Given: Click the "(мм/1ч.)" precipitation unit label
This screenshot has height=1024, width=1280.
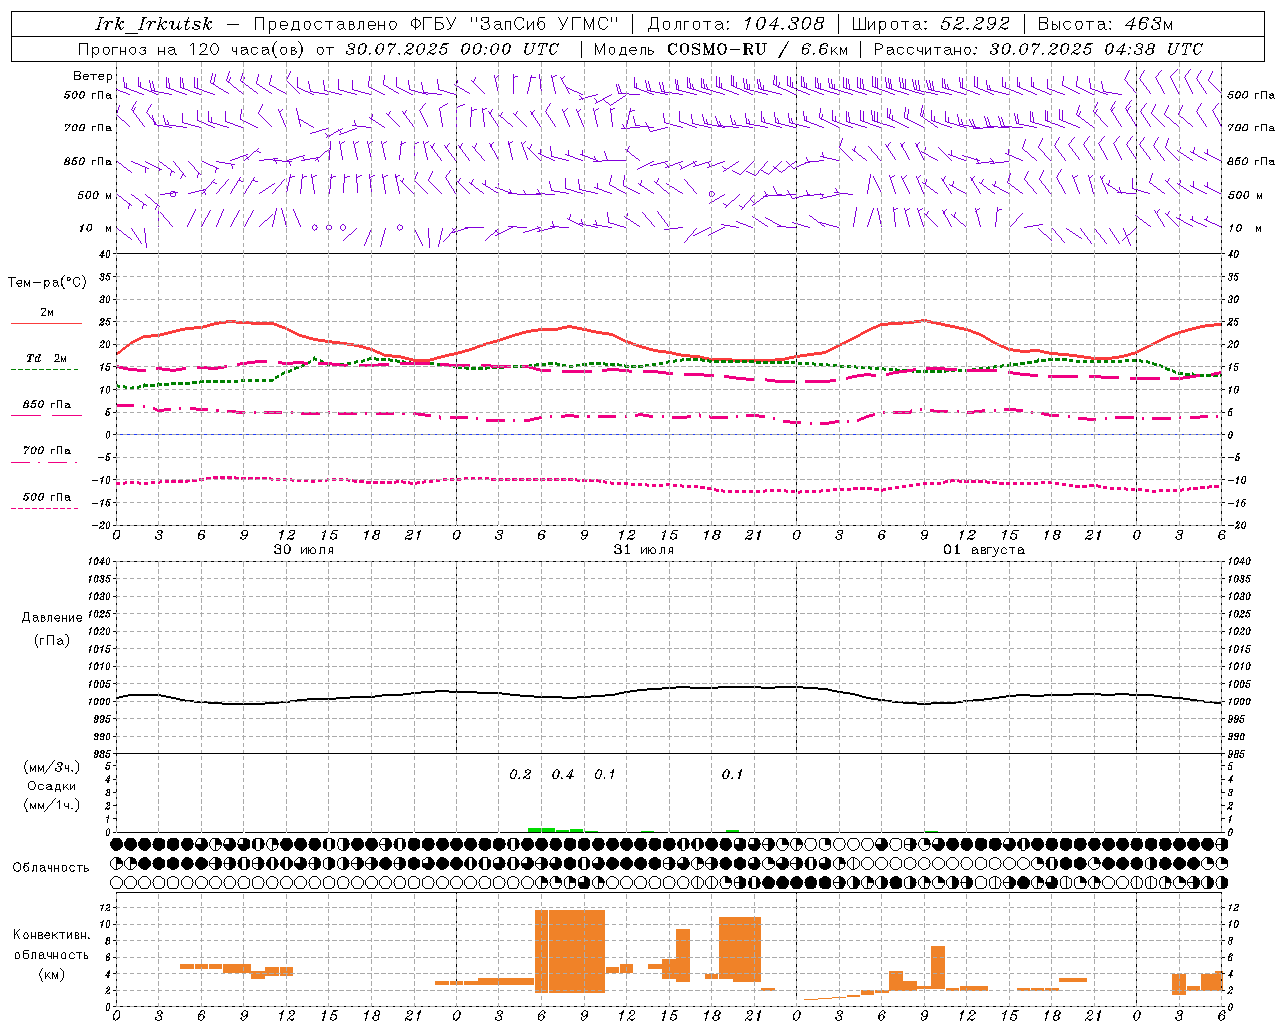Looking at the screenshot, I should pos(52,805).
